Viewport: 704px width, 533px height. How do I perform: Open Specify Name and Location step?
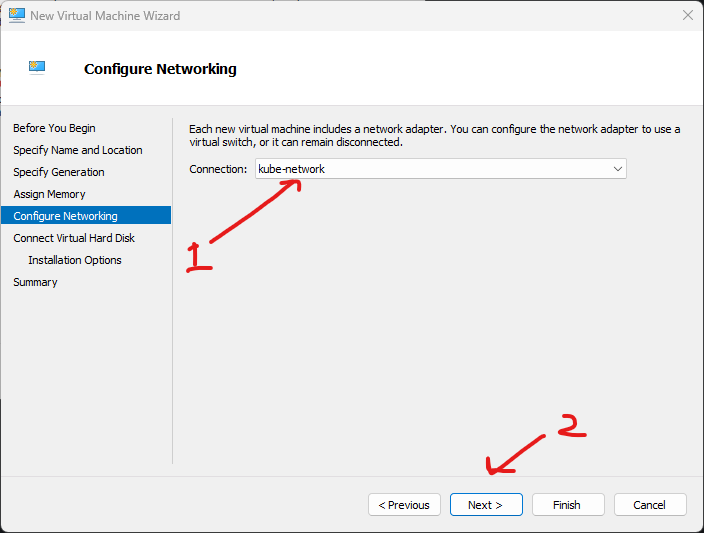[78, 150]
